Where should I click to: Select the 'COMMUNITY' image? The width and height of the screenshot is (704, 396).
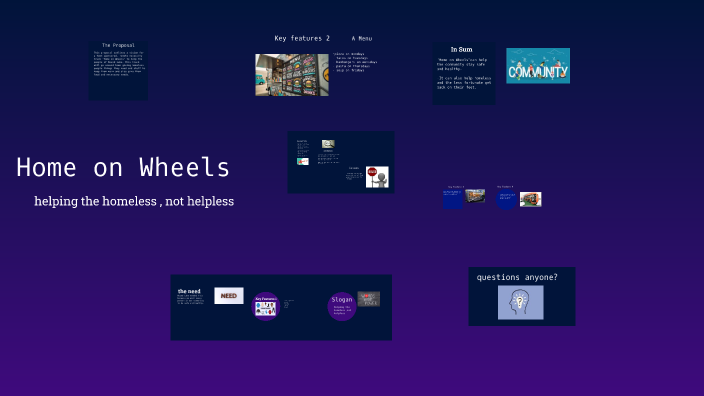click(x=538, y=66)
